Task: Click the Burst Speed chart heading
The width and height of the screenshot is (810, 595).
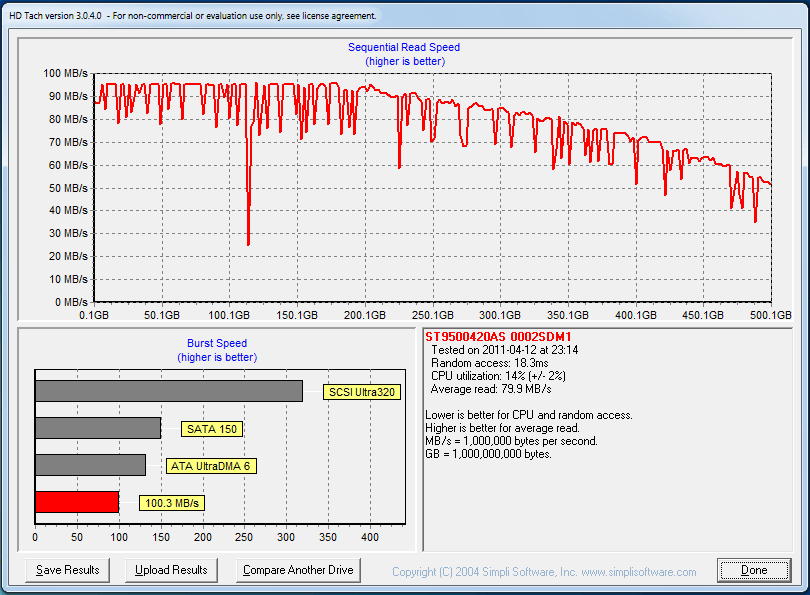Action: click(217, 343)
